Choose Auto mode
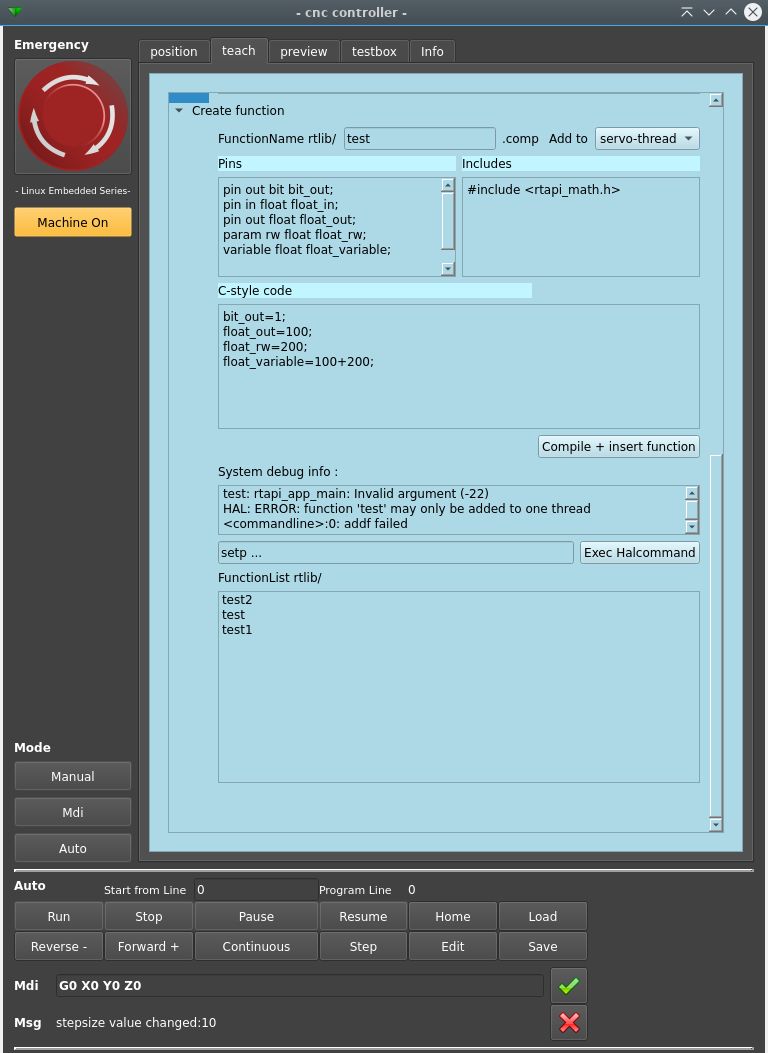The image size is (768, 1053). pos(73,848)
